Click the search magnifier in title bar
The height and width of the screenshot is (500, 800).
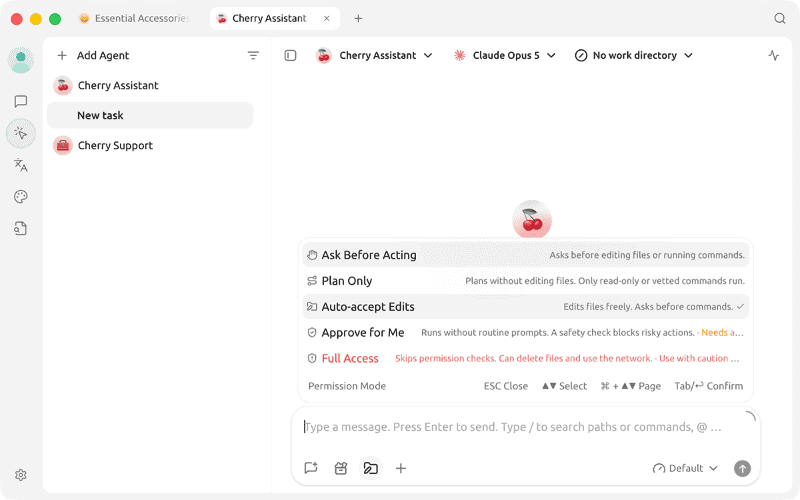[x=780, y=18]
